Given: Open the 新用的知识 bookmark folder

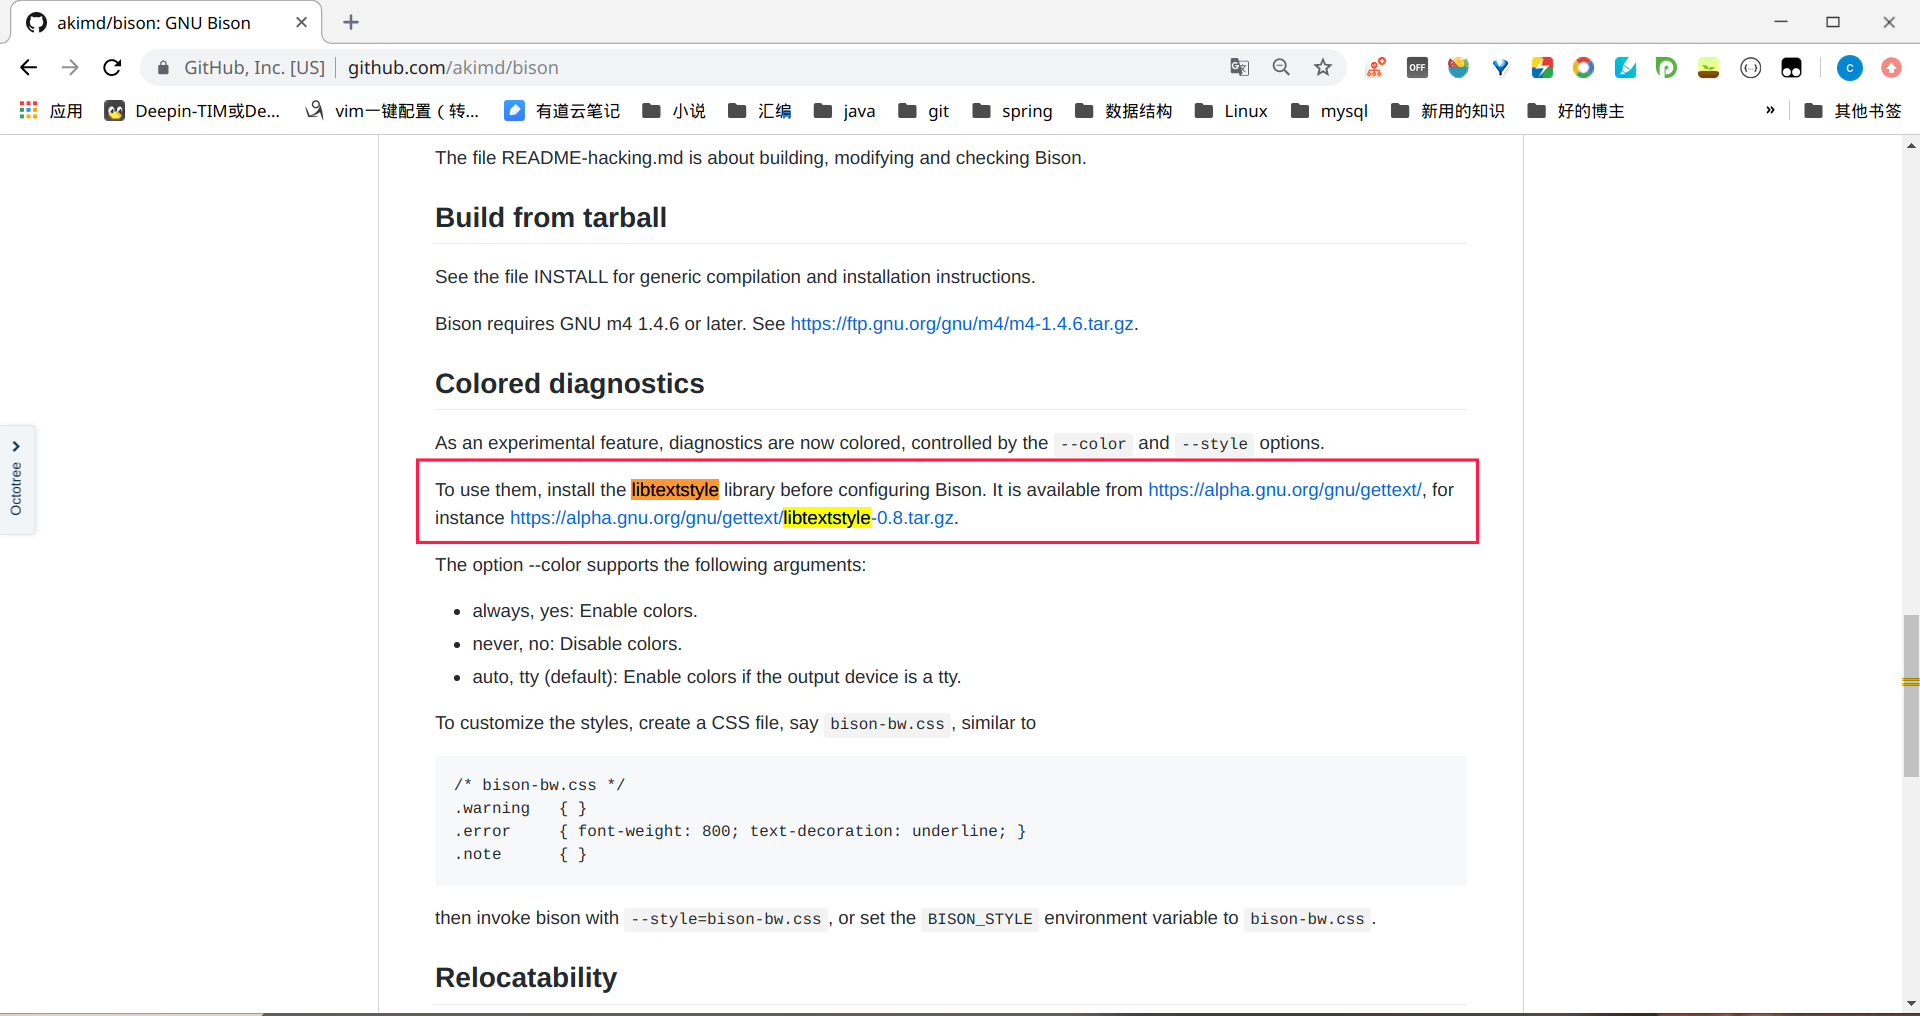Looking at the screenshot, I should 1448,111.
